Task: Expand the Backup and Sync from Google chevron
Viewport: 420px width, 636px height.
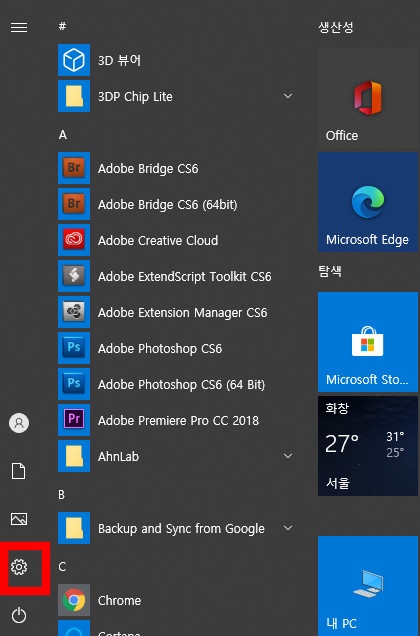Action: point(288,528)
